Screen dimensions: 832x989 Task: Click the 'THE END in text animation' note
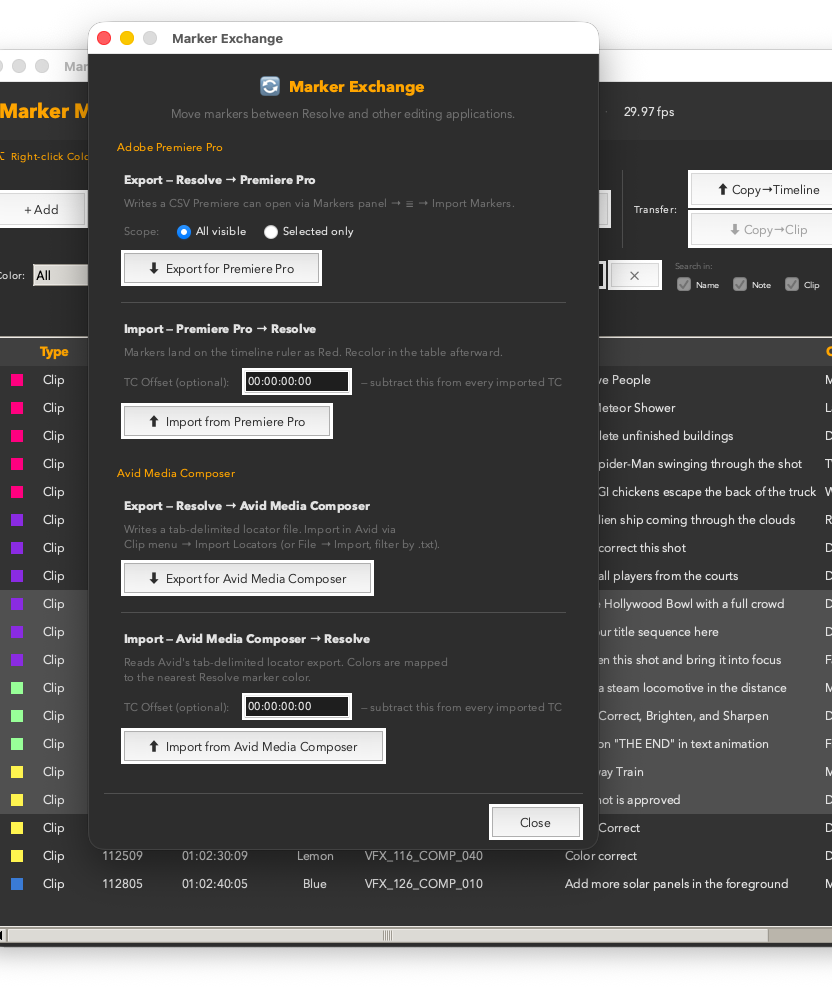tap(684, 744)
